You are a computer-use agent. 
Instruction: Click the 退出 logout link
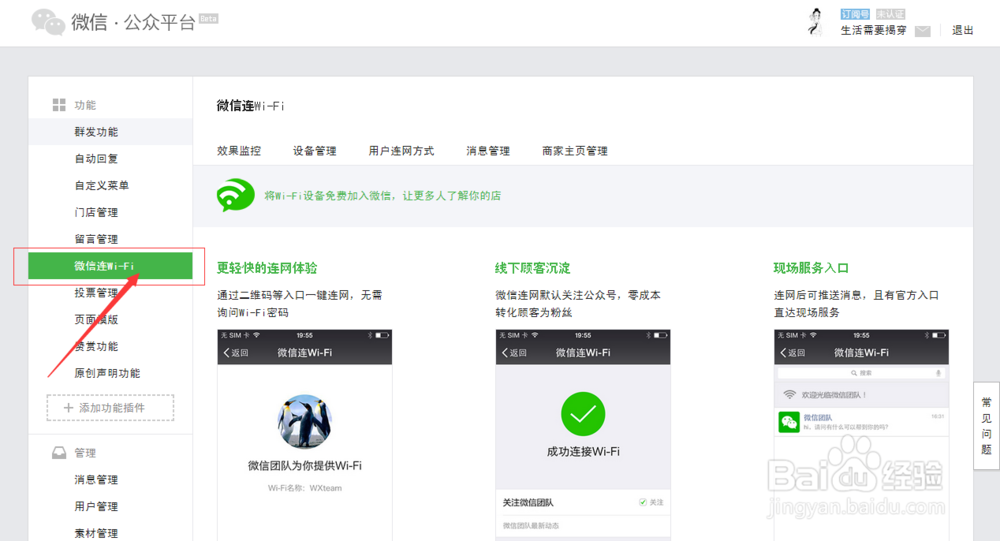[x=962, y=30]
